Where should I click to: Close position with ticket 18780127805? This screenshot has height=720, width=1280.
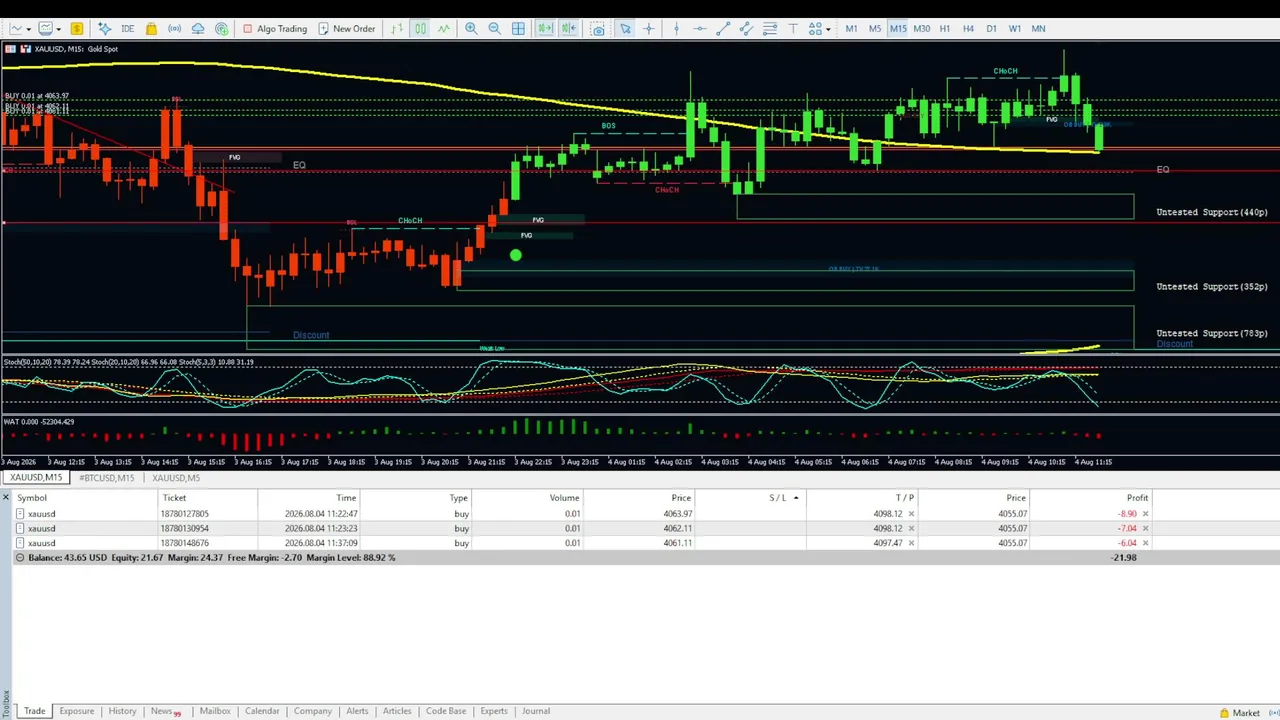pos(1145,514)
